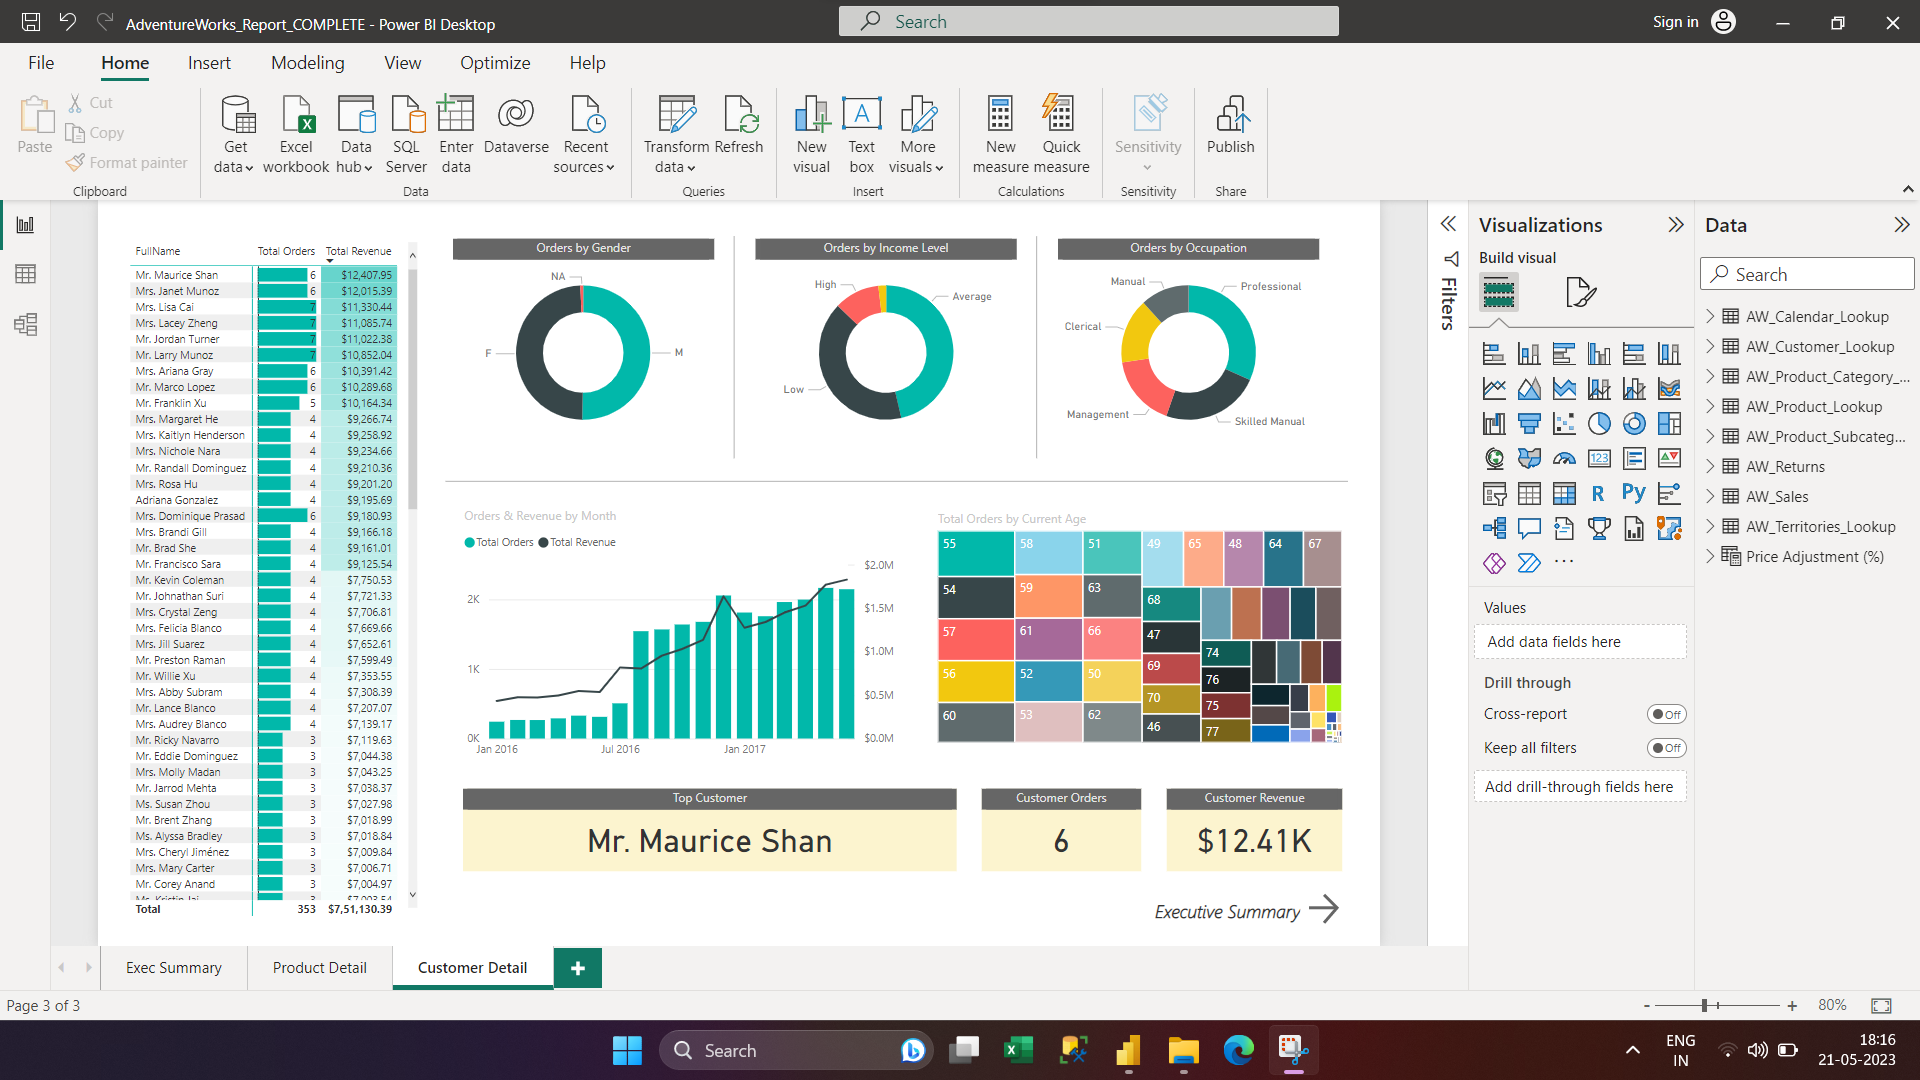Open the Format visual pane
Image resolution: width=1920 pixels, height=1080 pixels.
click(1581, 292)
